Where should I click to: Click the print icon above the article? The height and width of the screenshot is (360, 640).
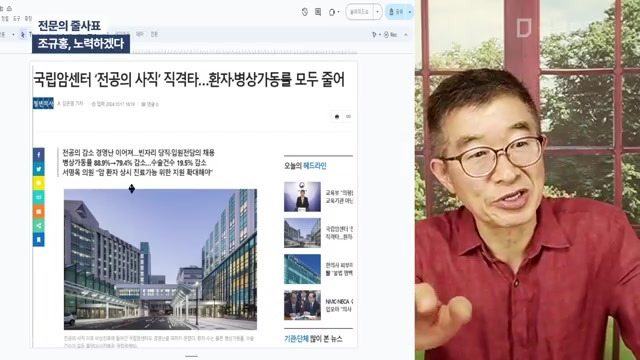pyautogui.click(x=337, y=117)
